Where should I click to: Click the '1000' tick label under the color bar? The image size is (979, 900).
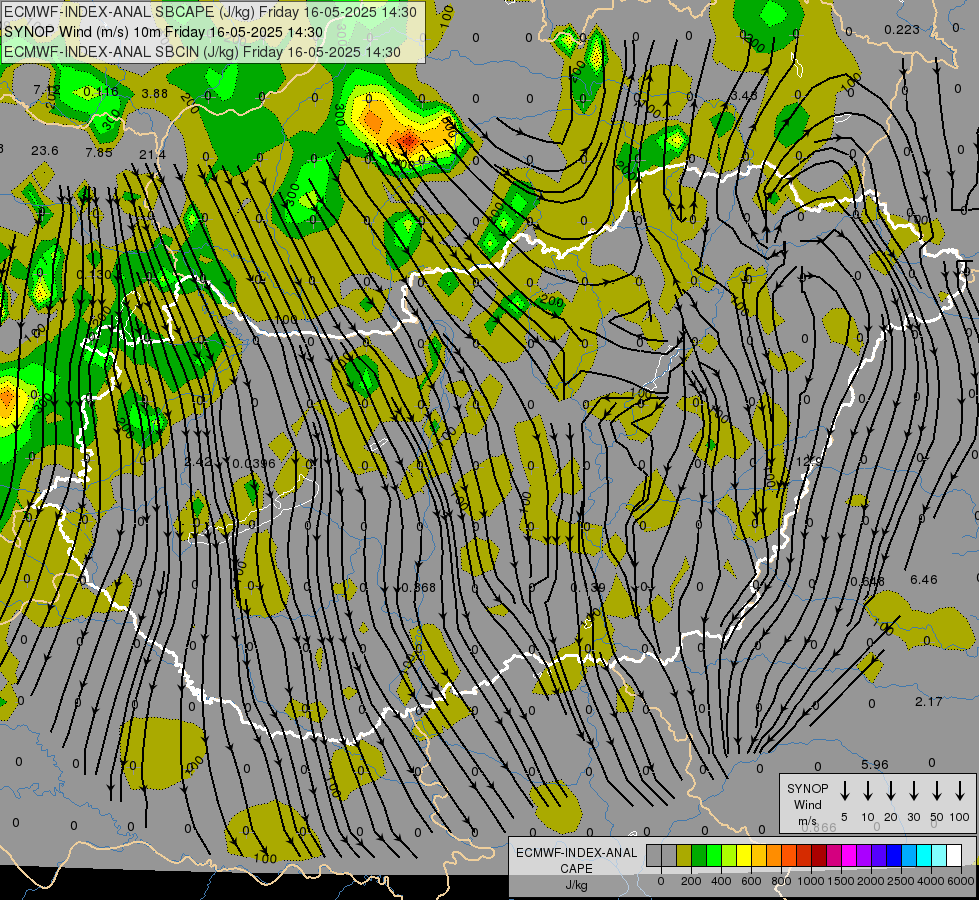click(x=811, y=881)
